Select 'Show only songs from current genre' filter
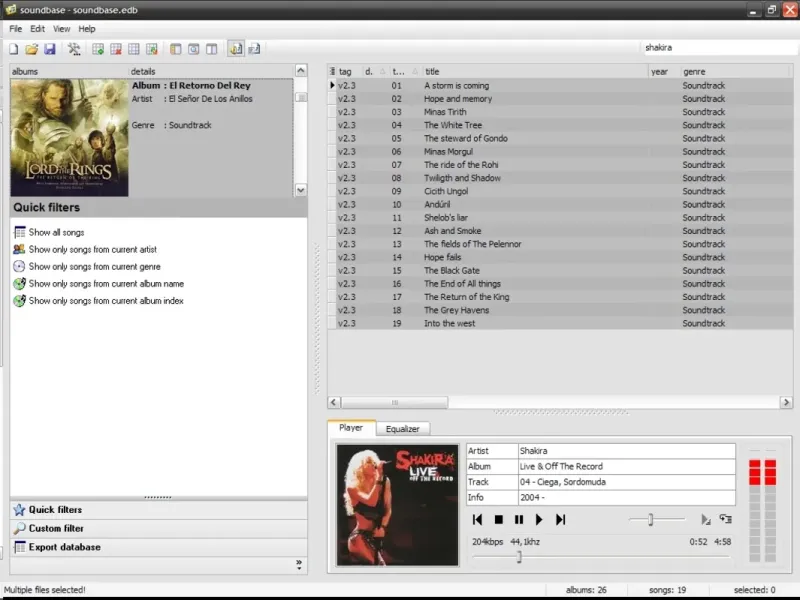The image size is (800, 600). [94, 267]
